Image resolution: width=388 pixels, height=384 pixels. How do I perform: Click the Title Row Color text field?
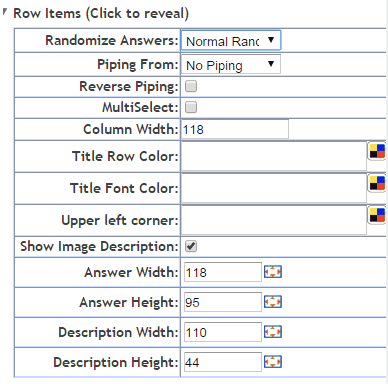click(x=274, y=156)
